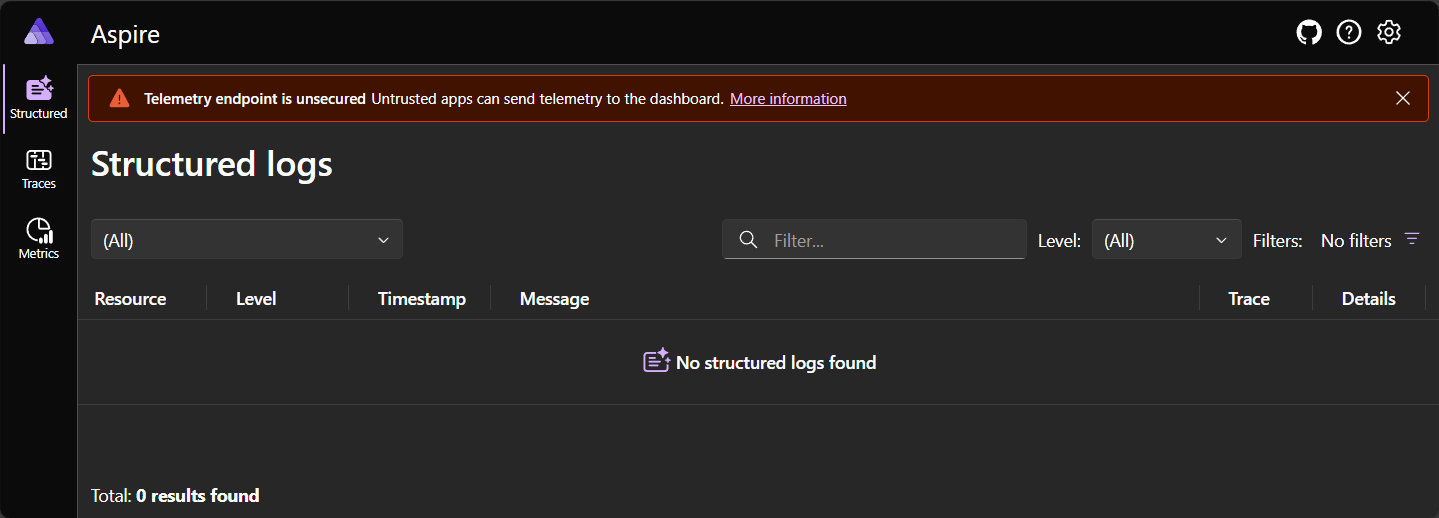Open the Settings gear icon
The width and height of the screenshot is (1439, 518).
[x=1389, y=33]
